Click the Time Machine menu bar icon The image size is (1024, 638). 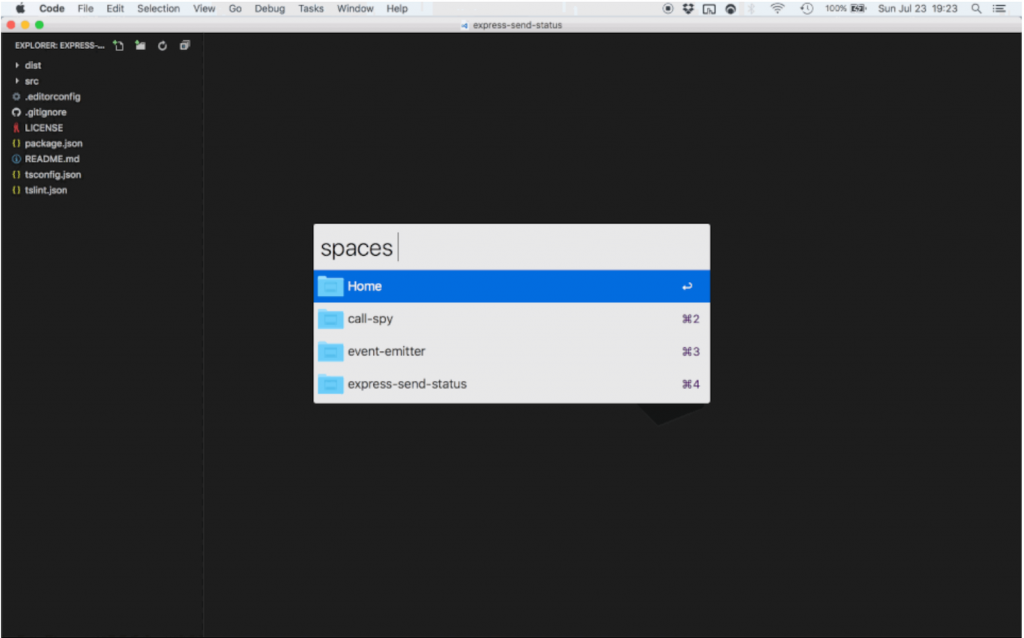click(x=806, y=8)
